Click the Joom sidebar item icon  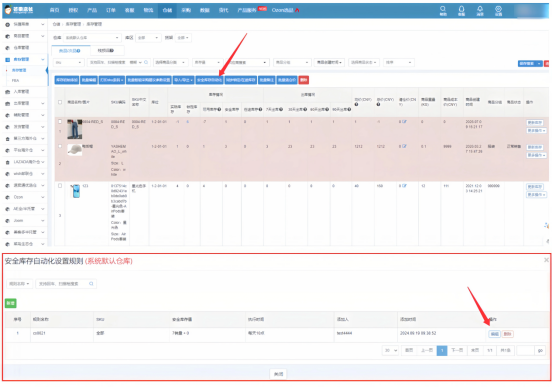point(7,221)
